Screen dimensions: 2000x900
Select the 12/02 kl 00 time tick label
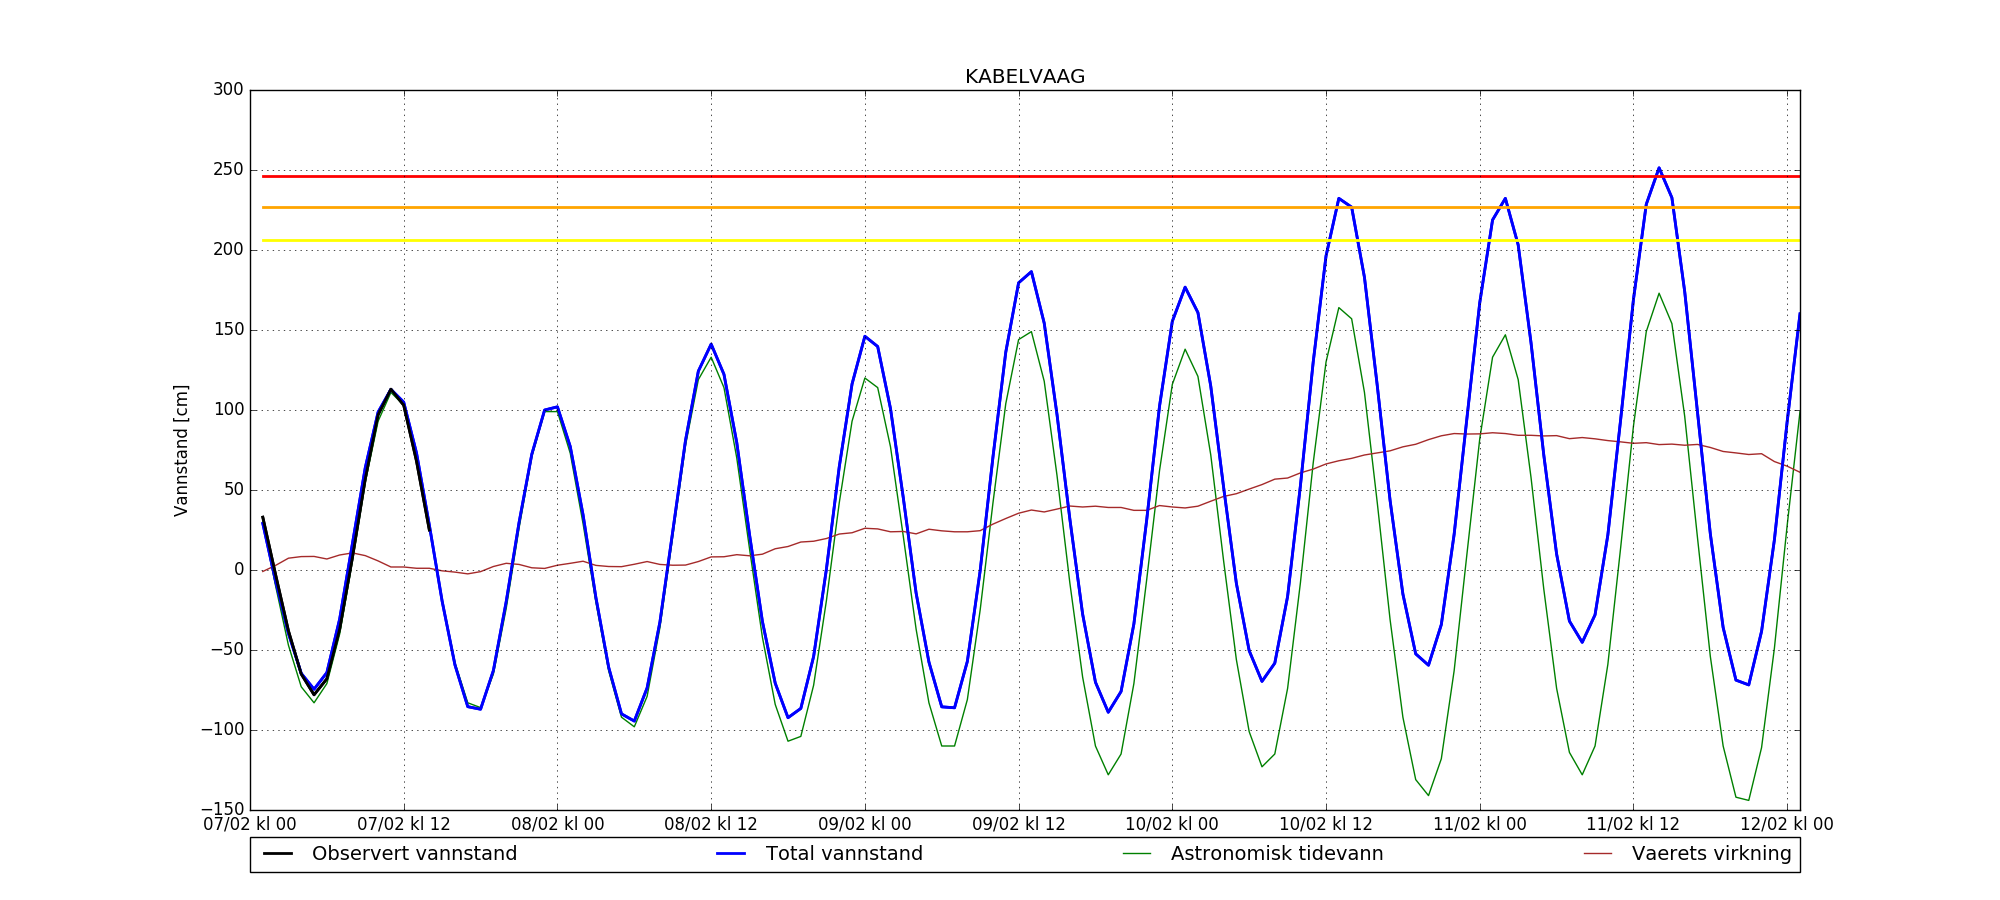pos(1786,825)
